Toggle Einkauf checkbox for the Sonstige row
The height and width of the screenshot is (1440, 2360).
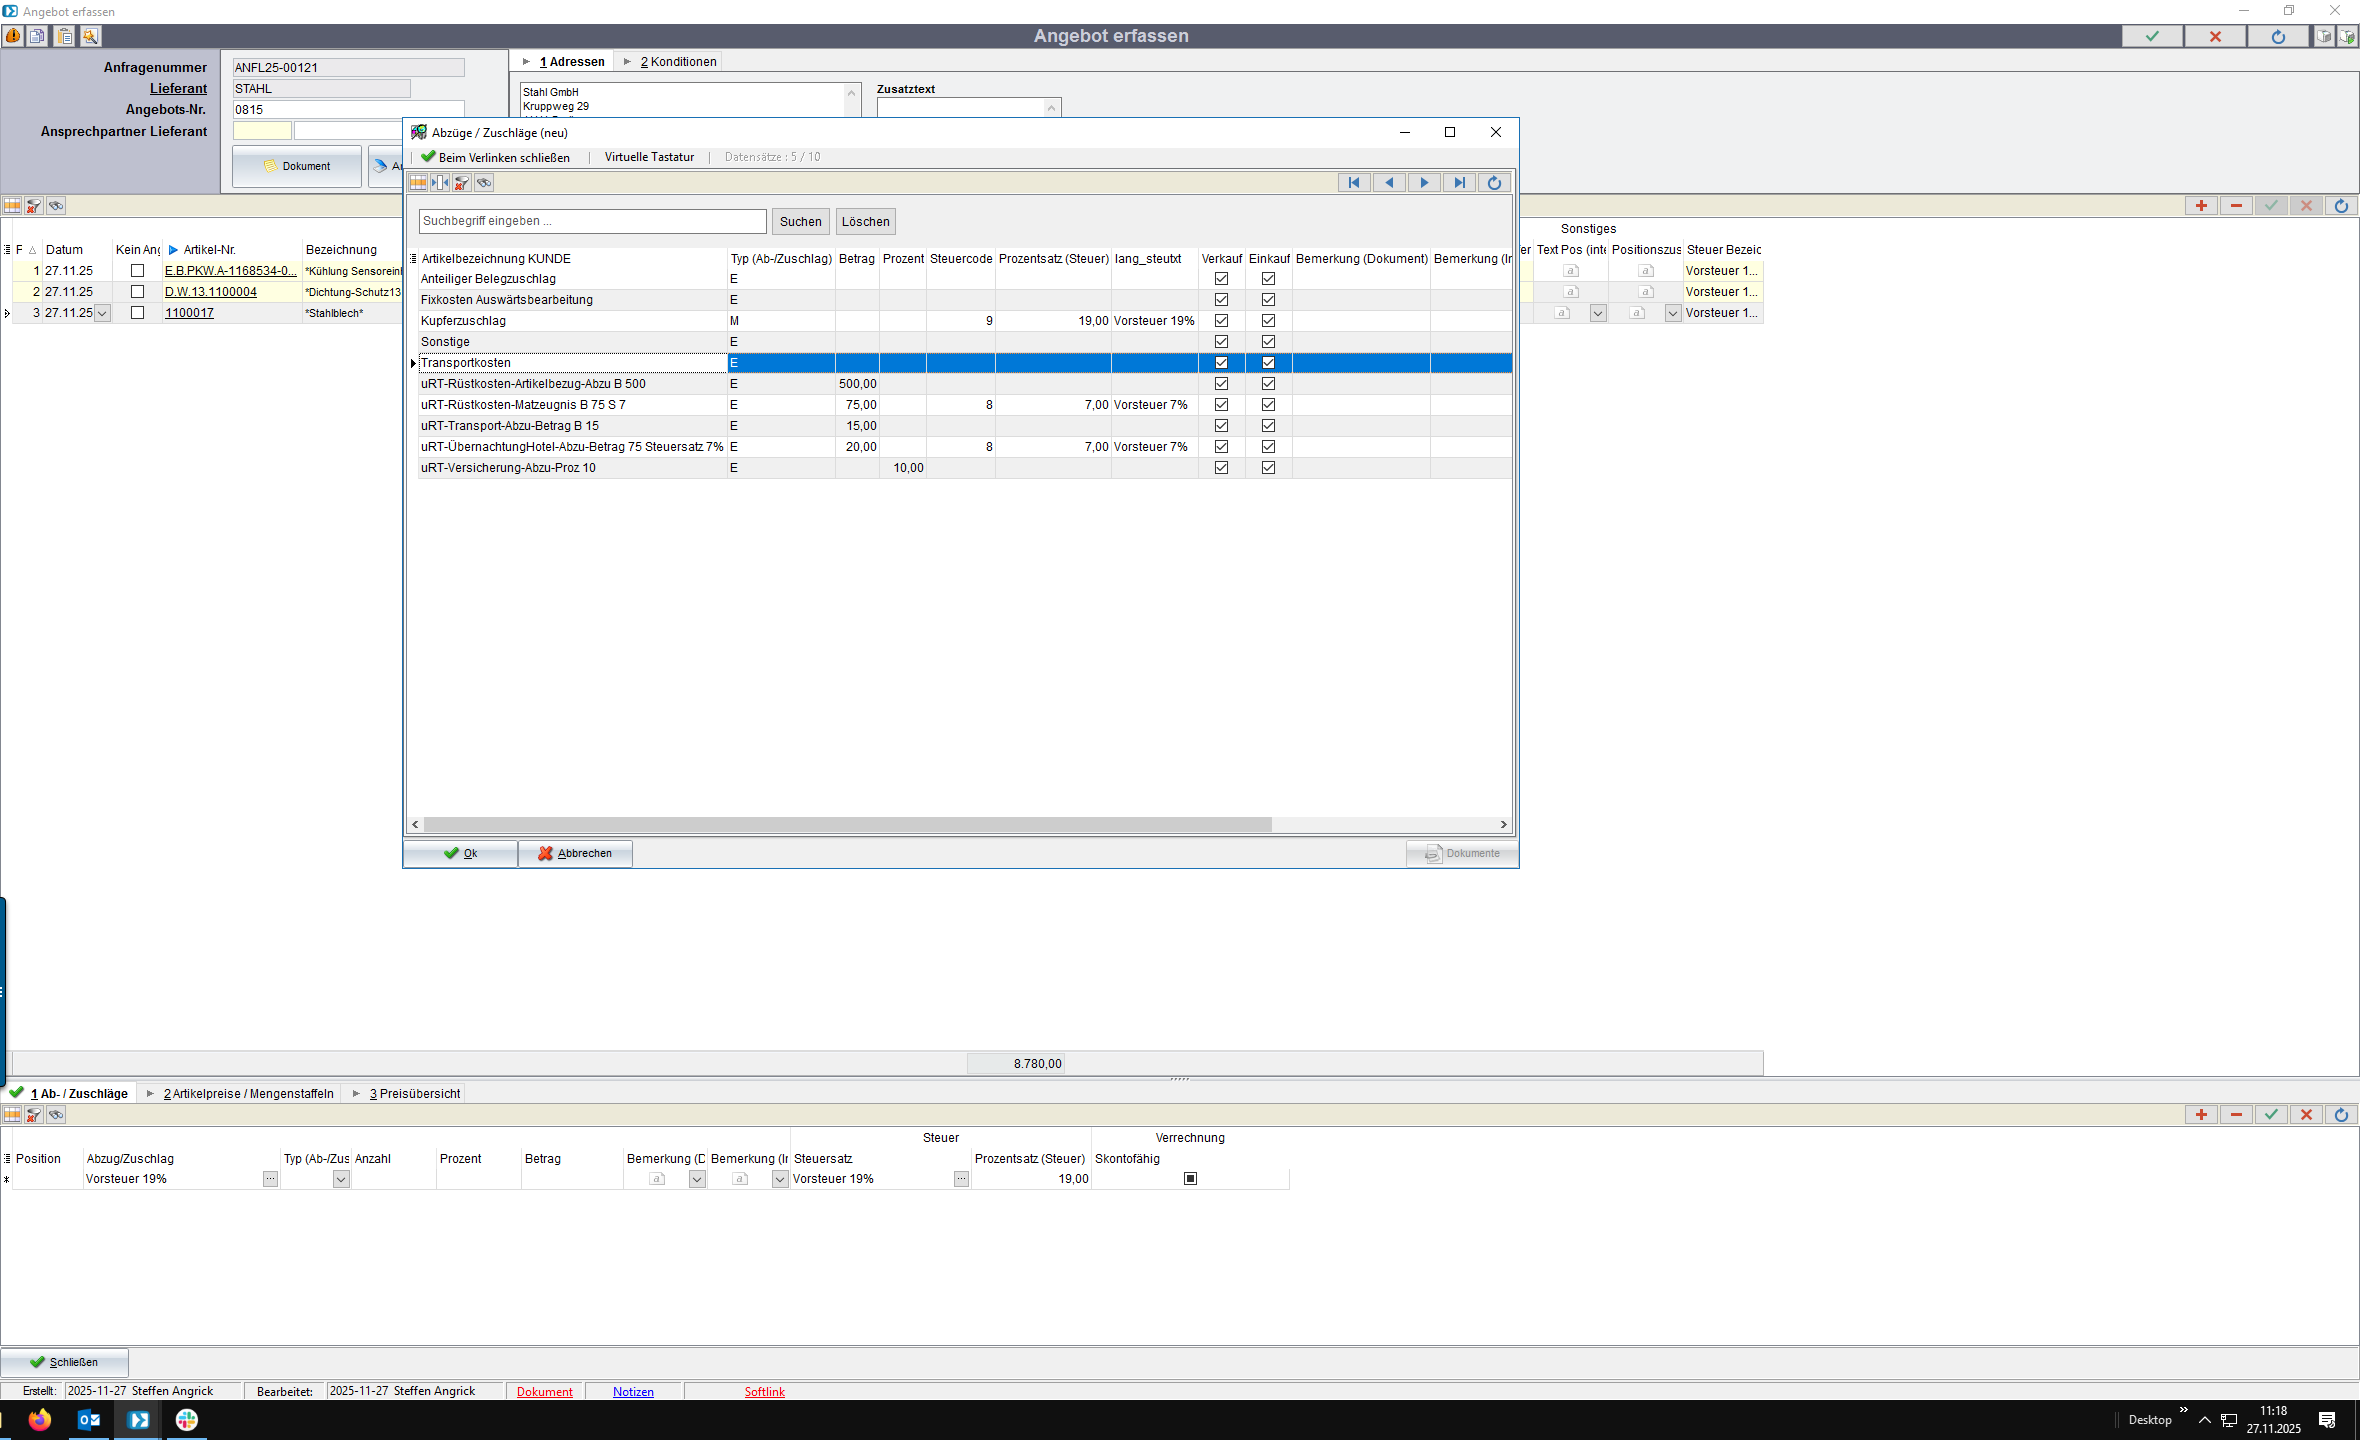tap(1268, 342)
